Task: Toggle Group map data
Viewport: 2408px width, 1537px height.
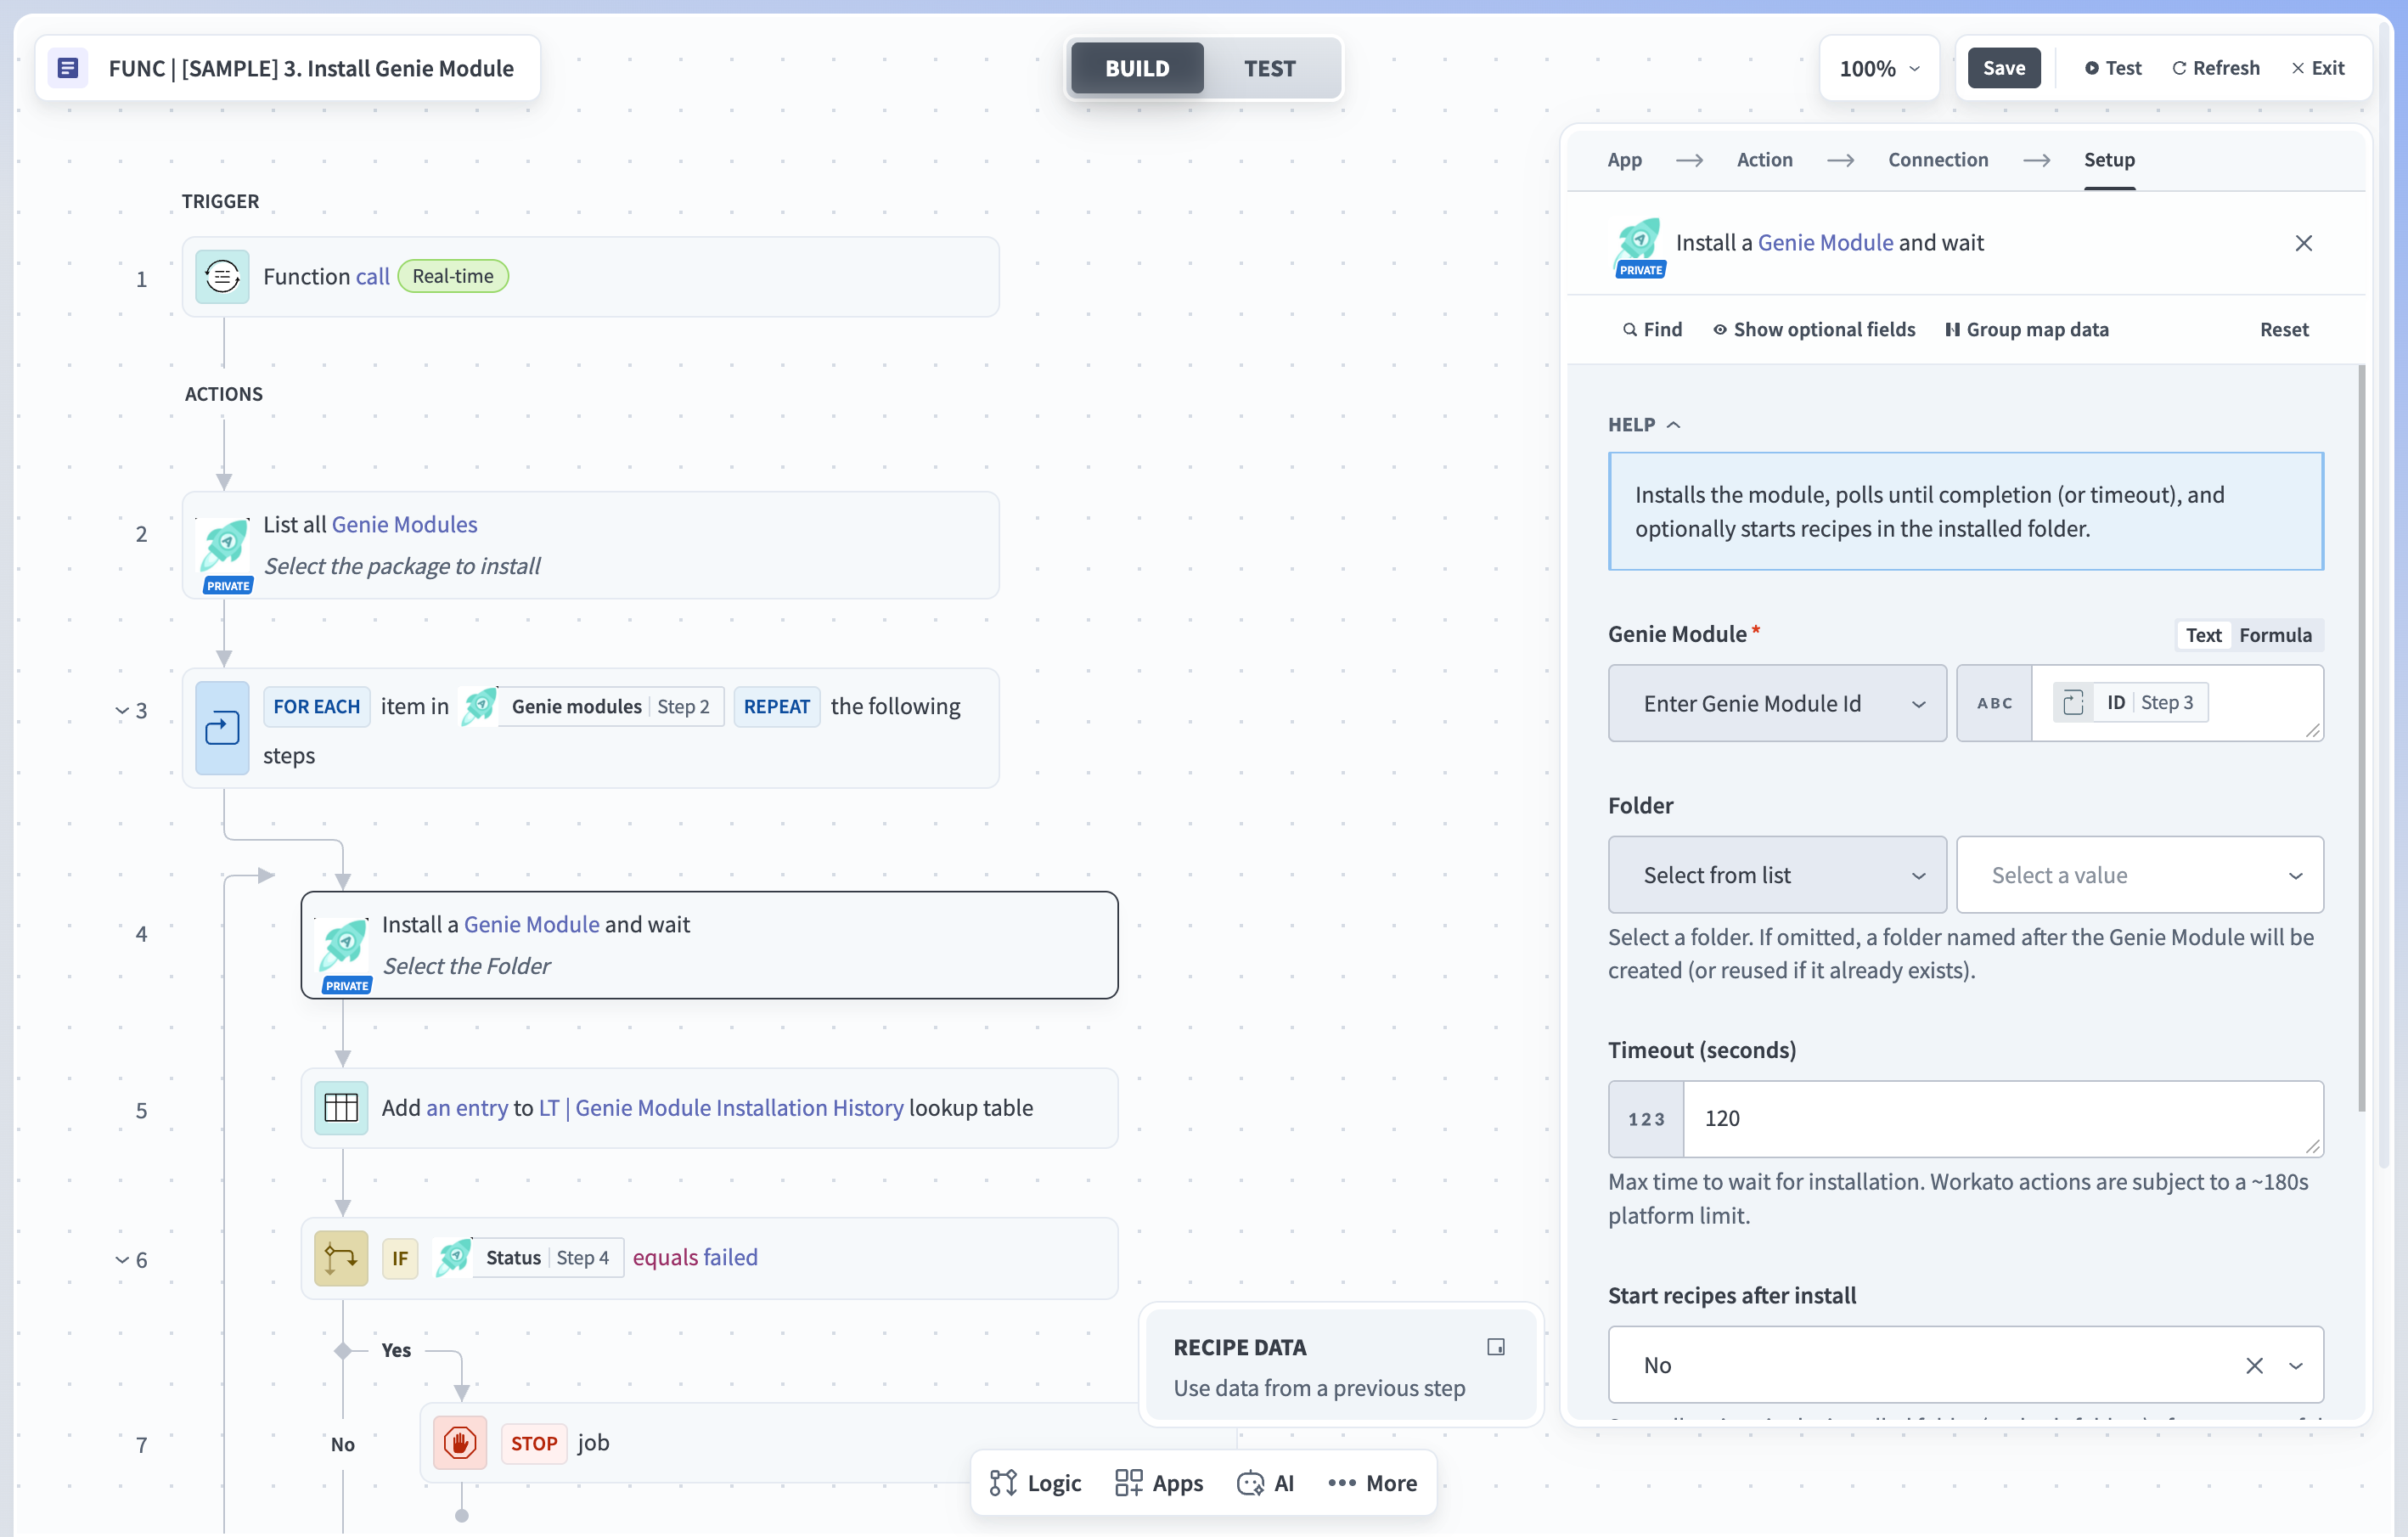Action: pos(2027,329)
